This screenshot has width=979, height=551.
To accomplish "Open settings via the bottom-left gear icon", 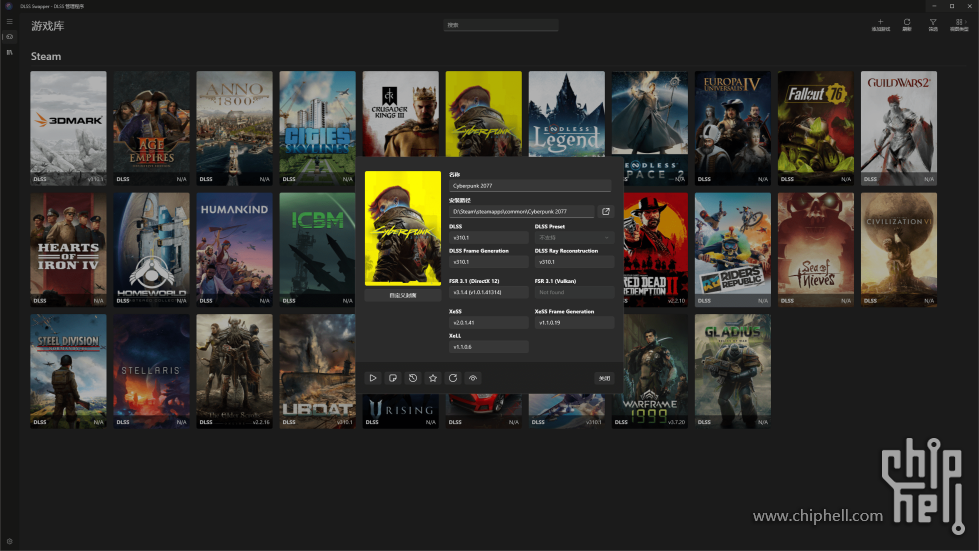I will coord(9,542).
